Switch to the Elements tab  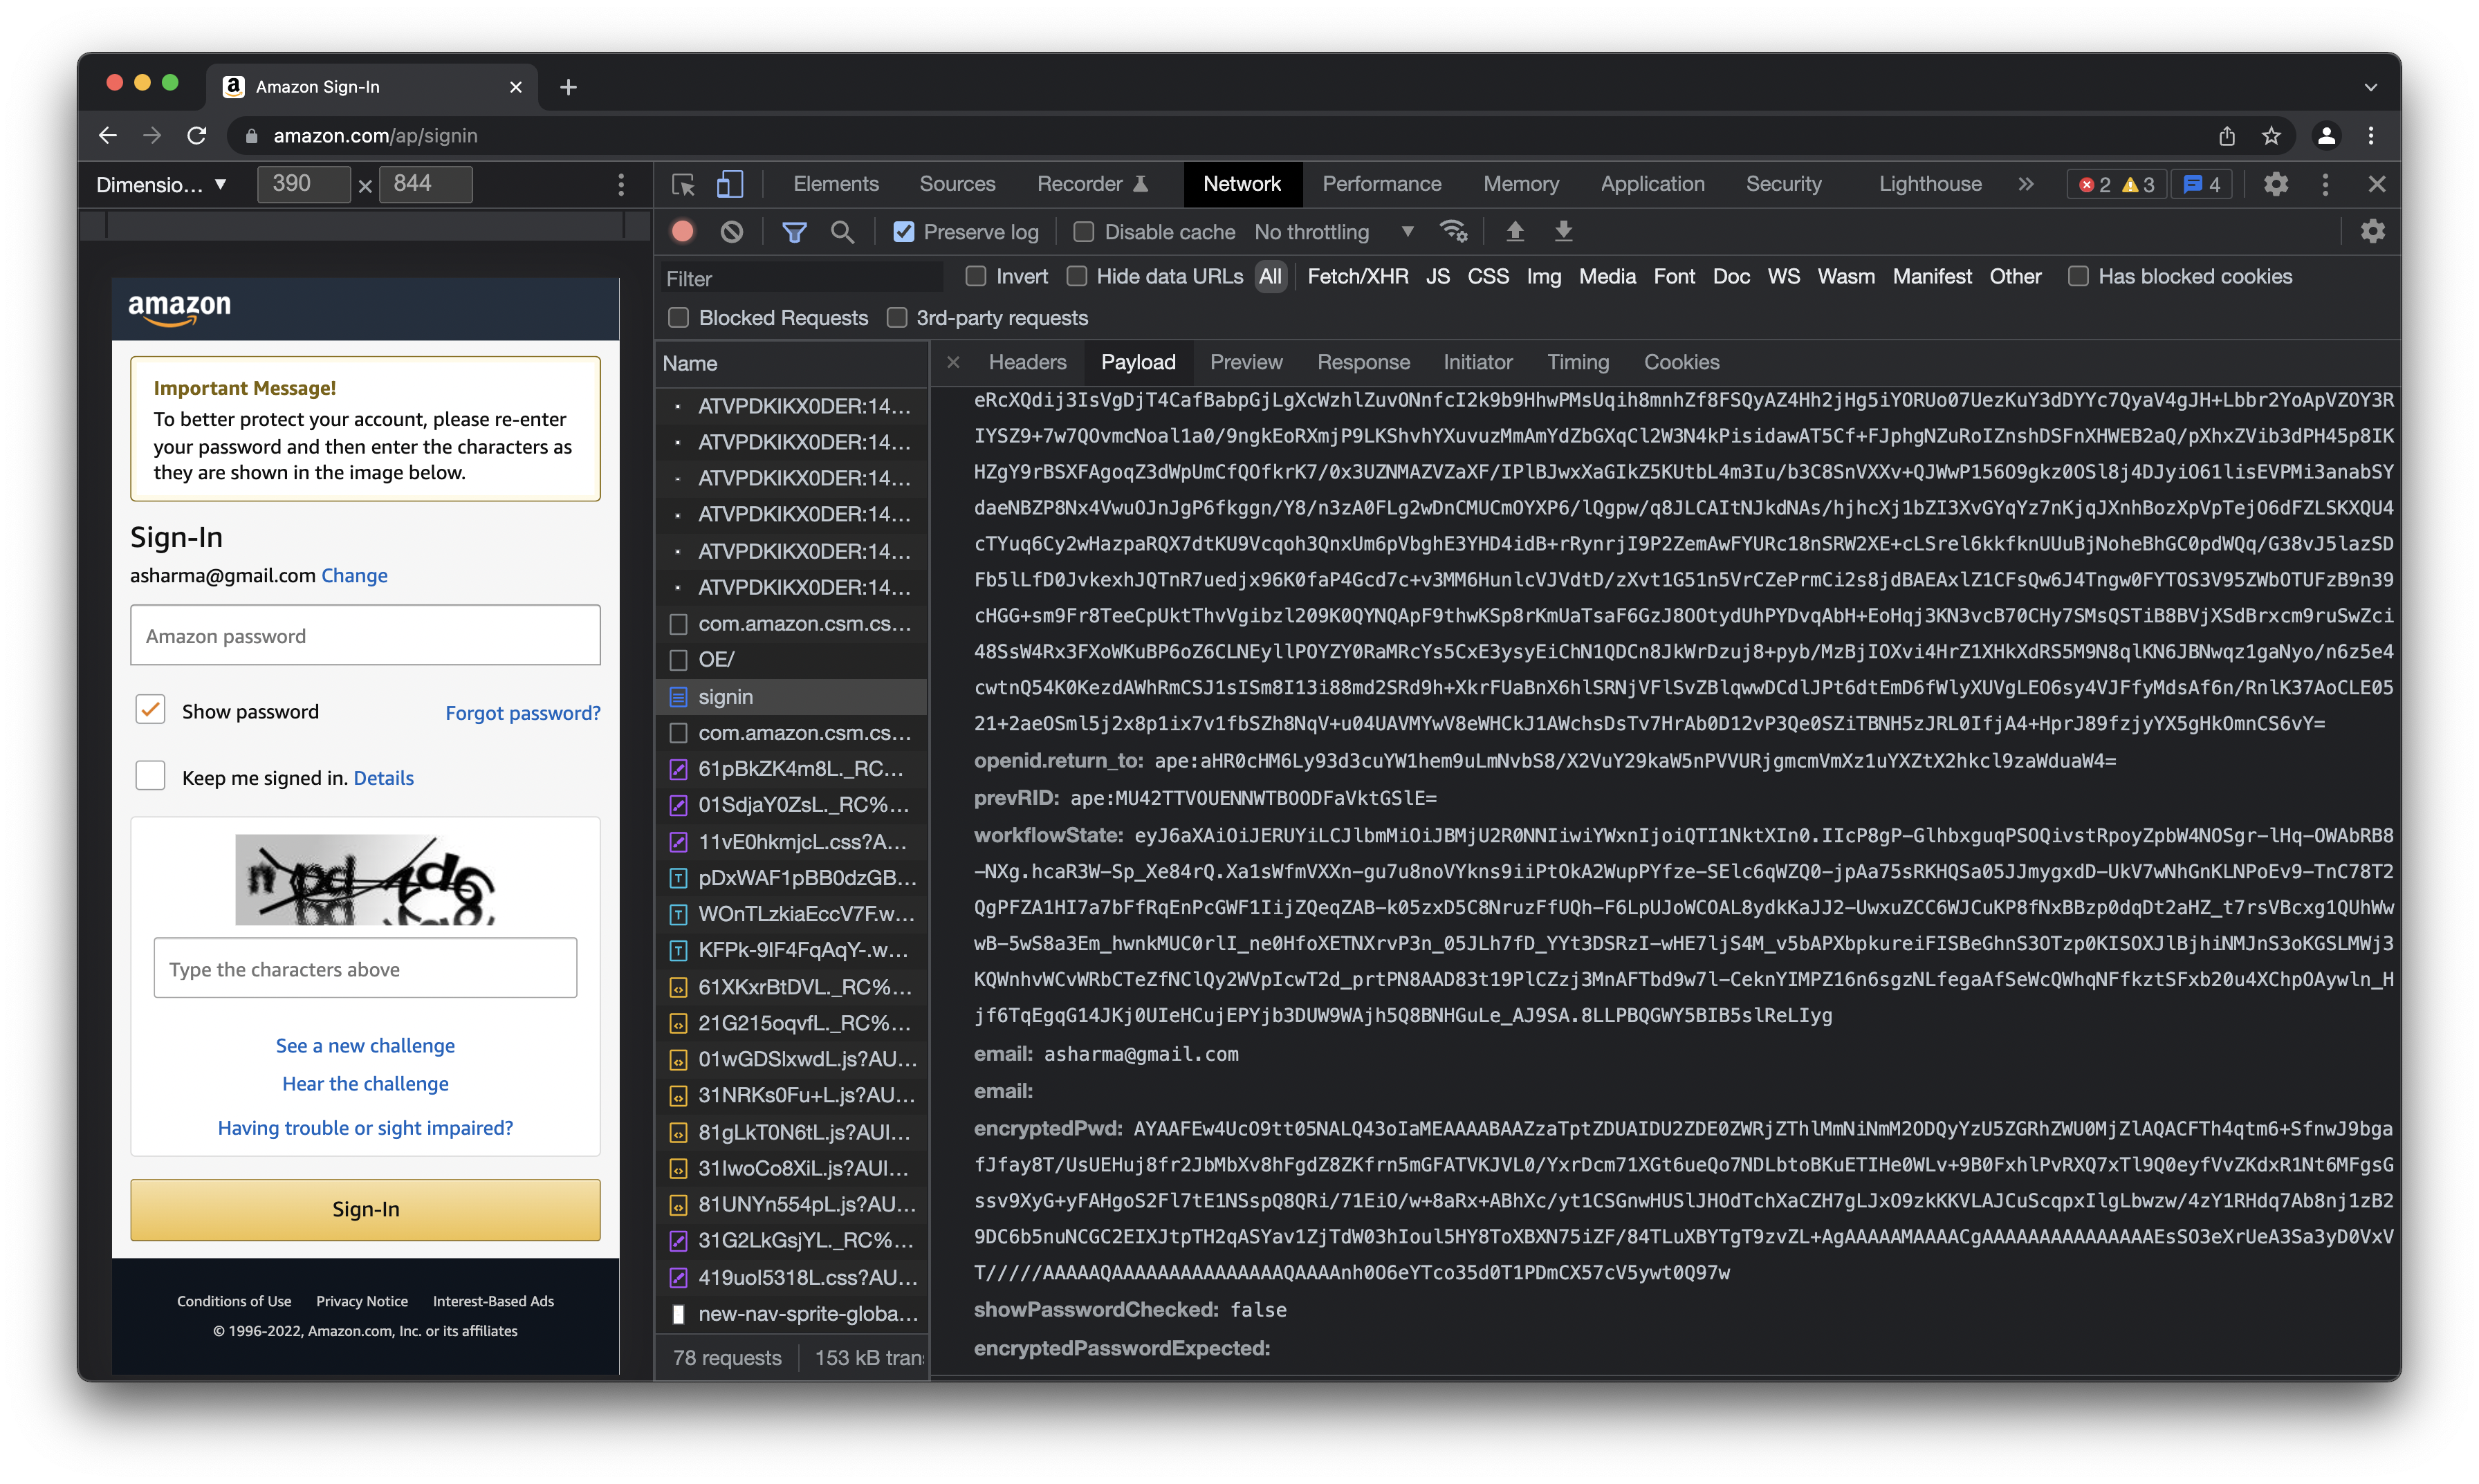[835, 184]
